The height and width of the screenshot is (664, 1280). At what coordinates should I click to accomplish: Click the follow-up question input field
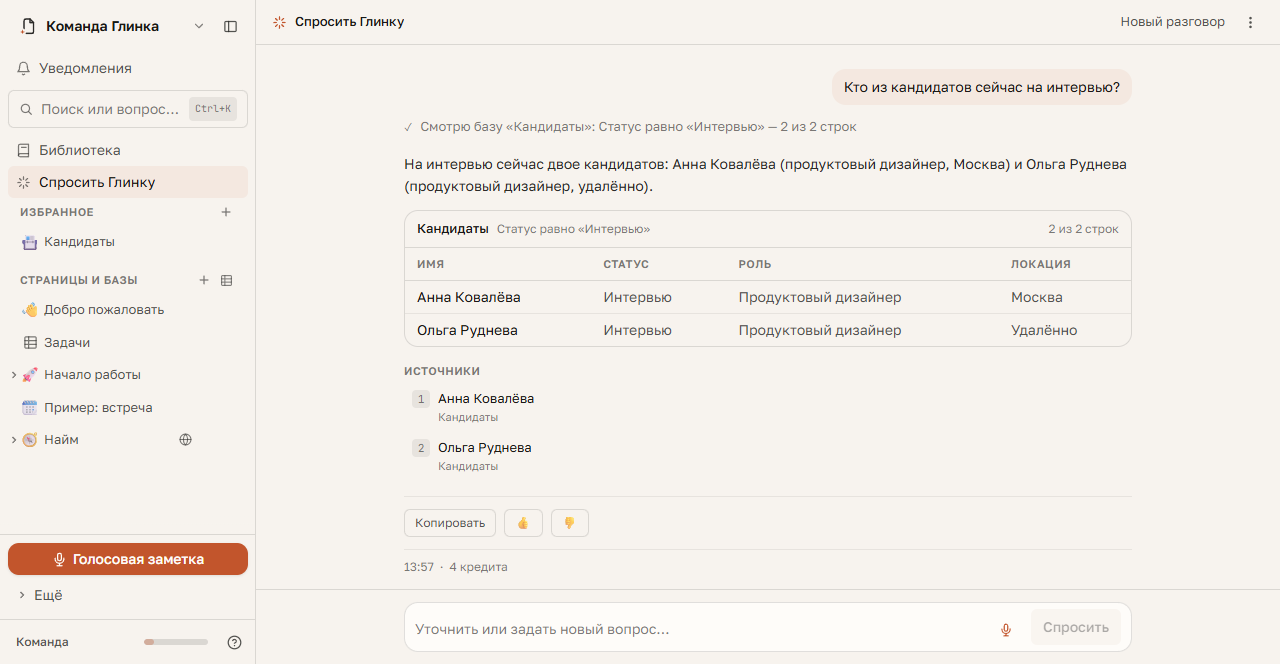(700, 629)
